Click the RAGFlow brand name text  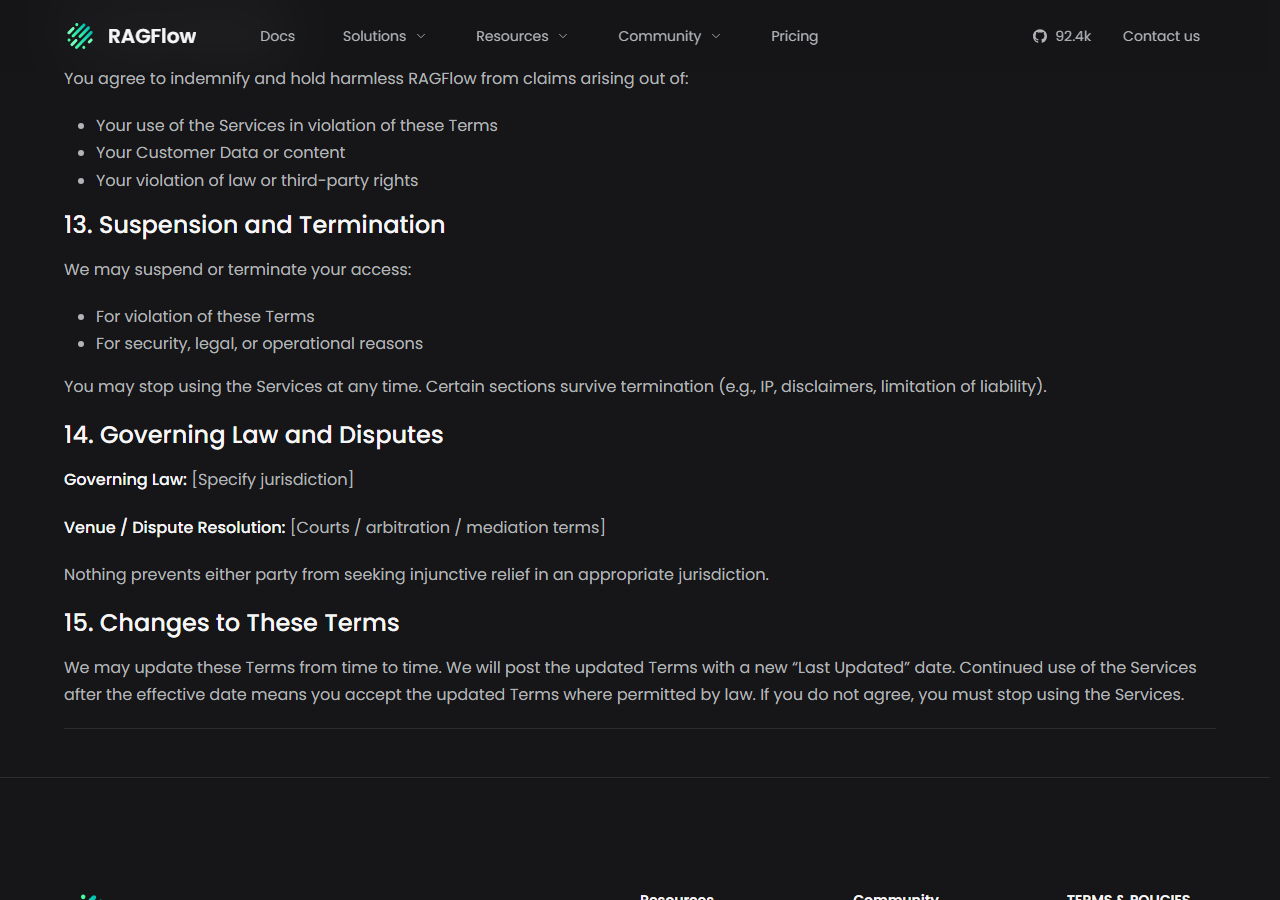coord(152,36)
